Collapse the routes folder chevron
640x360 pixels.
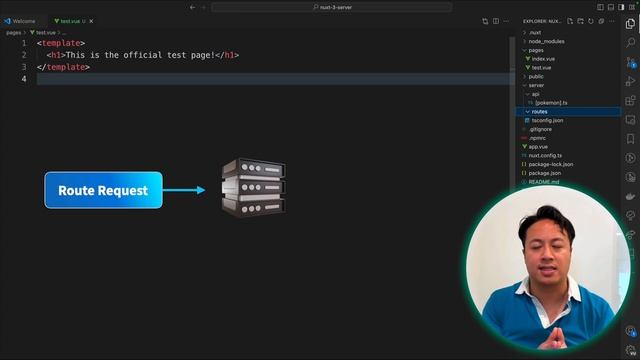528,112
